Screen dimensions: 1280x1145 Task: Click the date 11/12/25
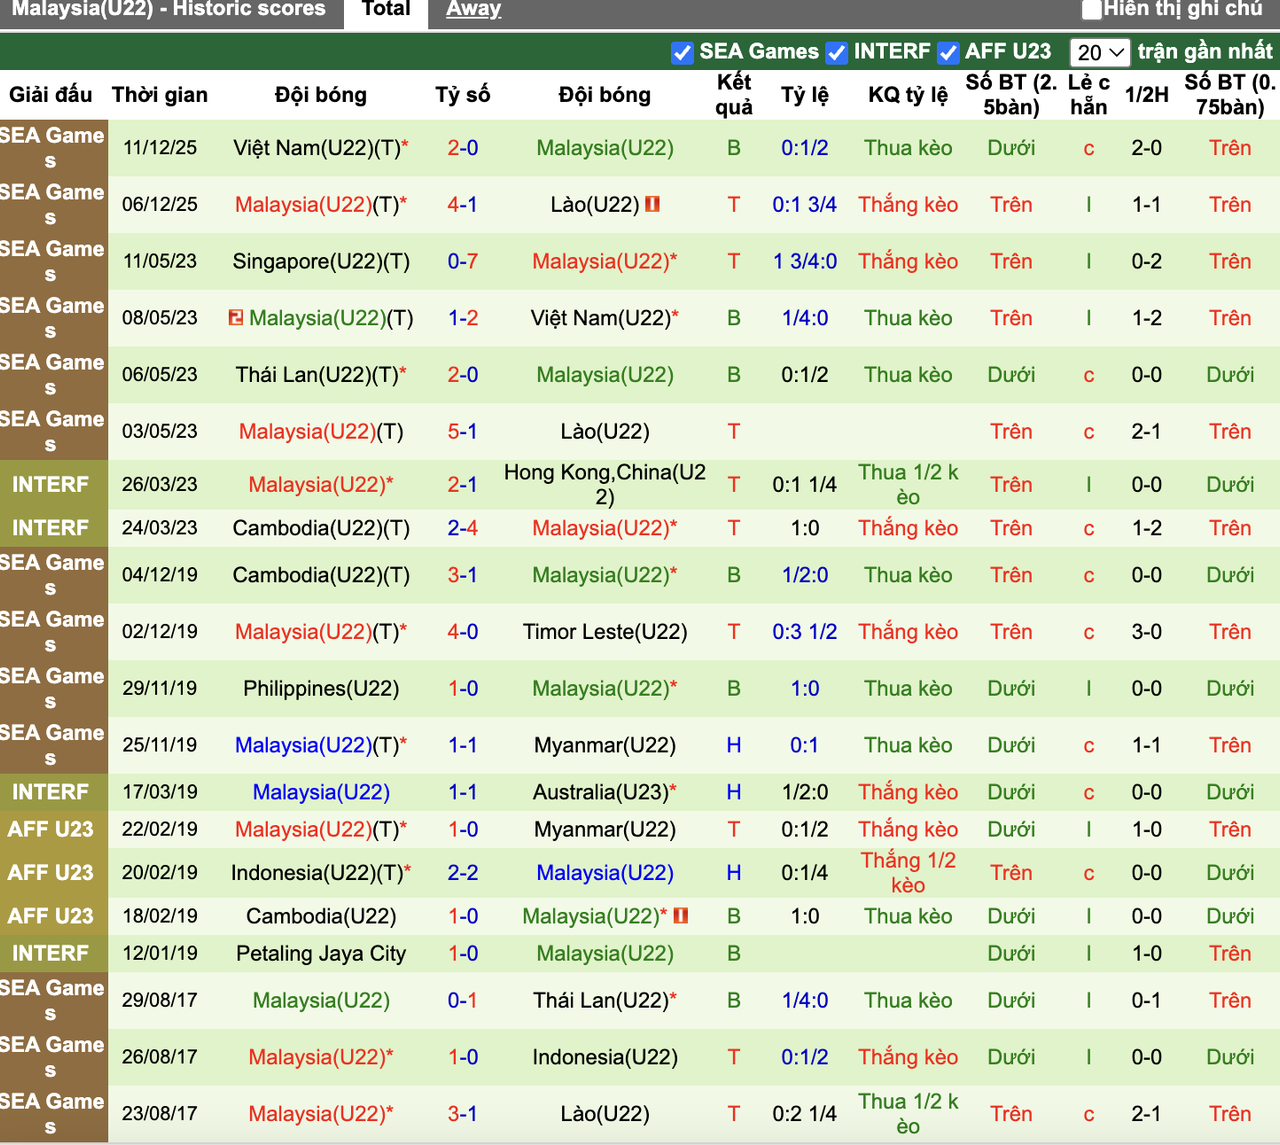tap(160, 148)
